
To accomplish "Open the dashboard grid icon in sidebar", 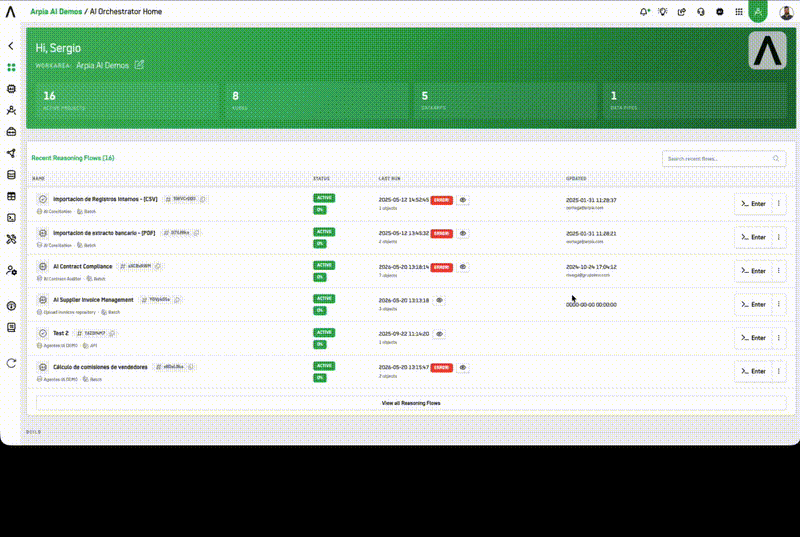I will [x=11, y=67].
